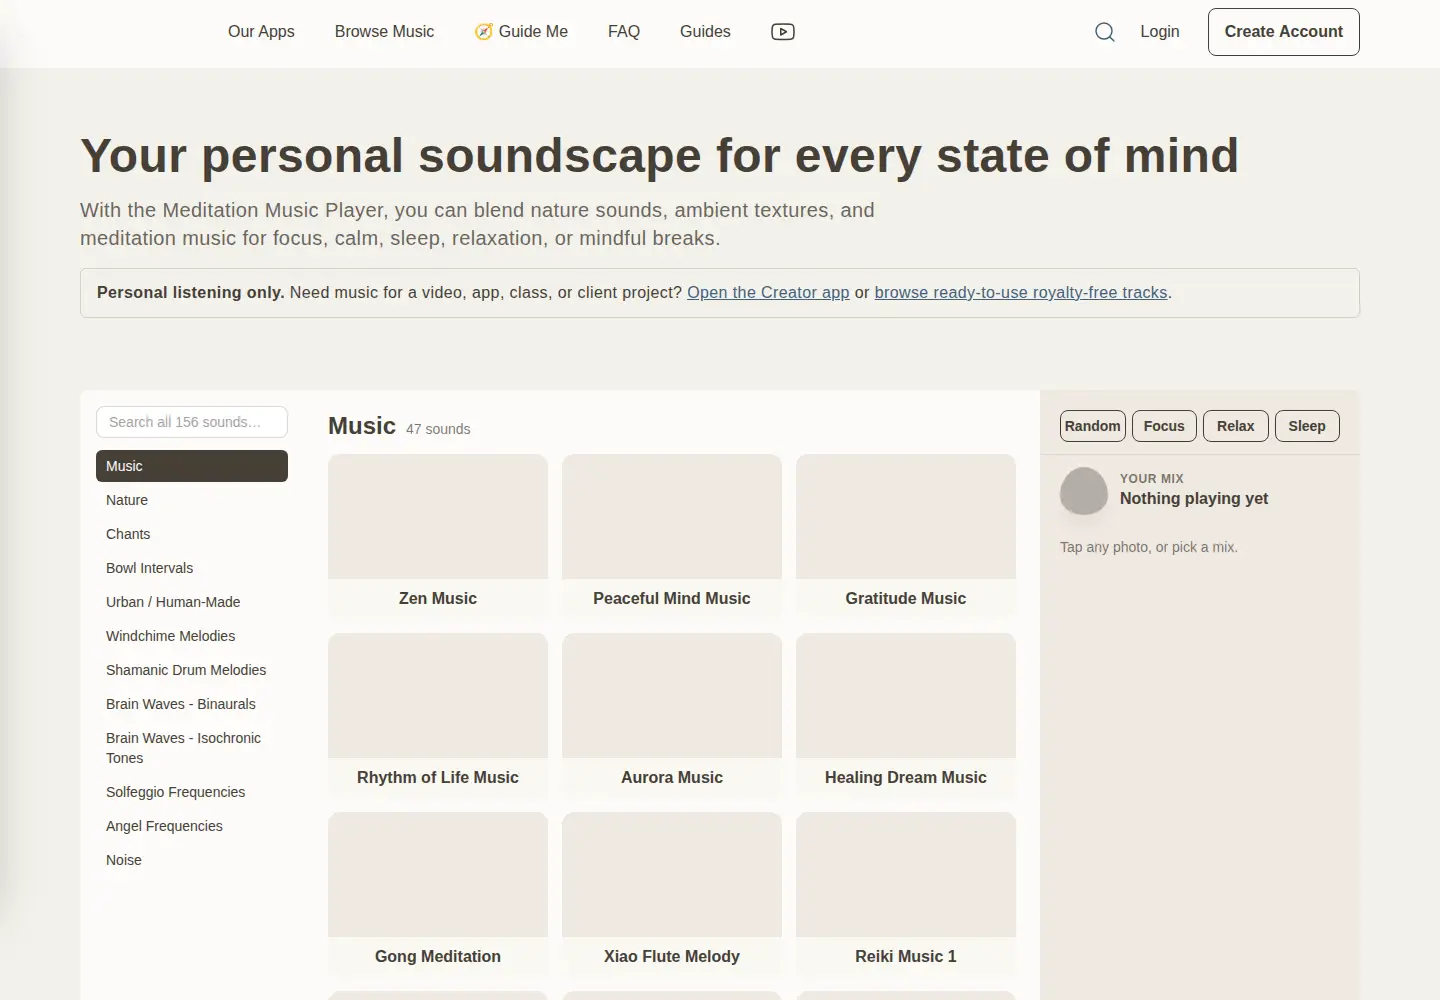Image resolution: width=1440 pixels, height=1000 pixels.
Task: Open the search magnifier icon
Action: (1104, 32)
